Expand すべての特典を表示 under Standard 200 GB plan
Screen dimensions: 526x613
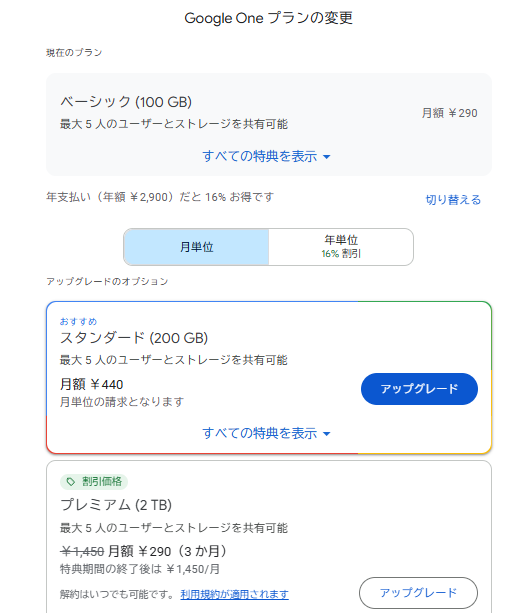[266, 433]
